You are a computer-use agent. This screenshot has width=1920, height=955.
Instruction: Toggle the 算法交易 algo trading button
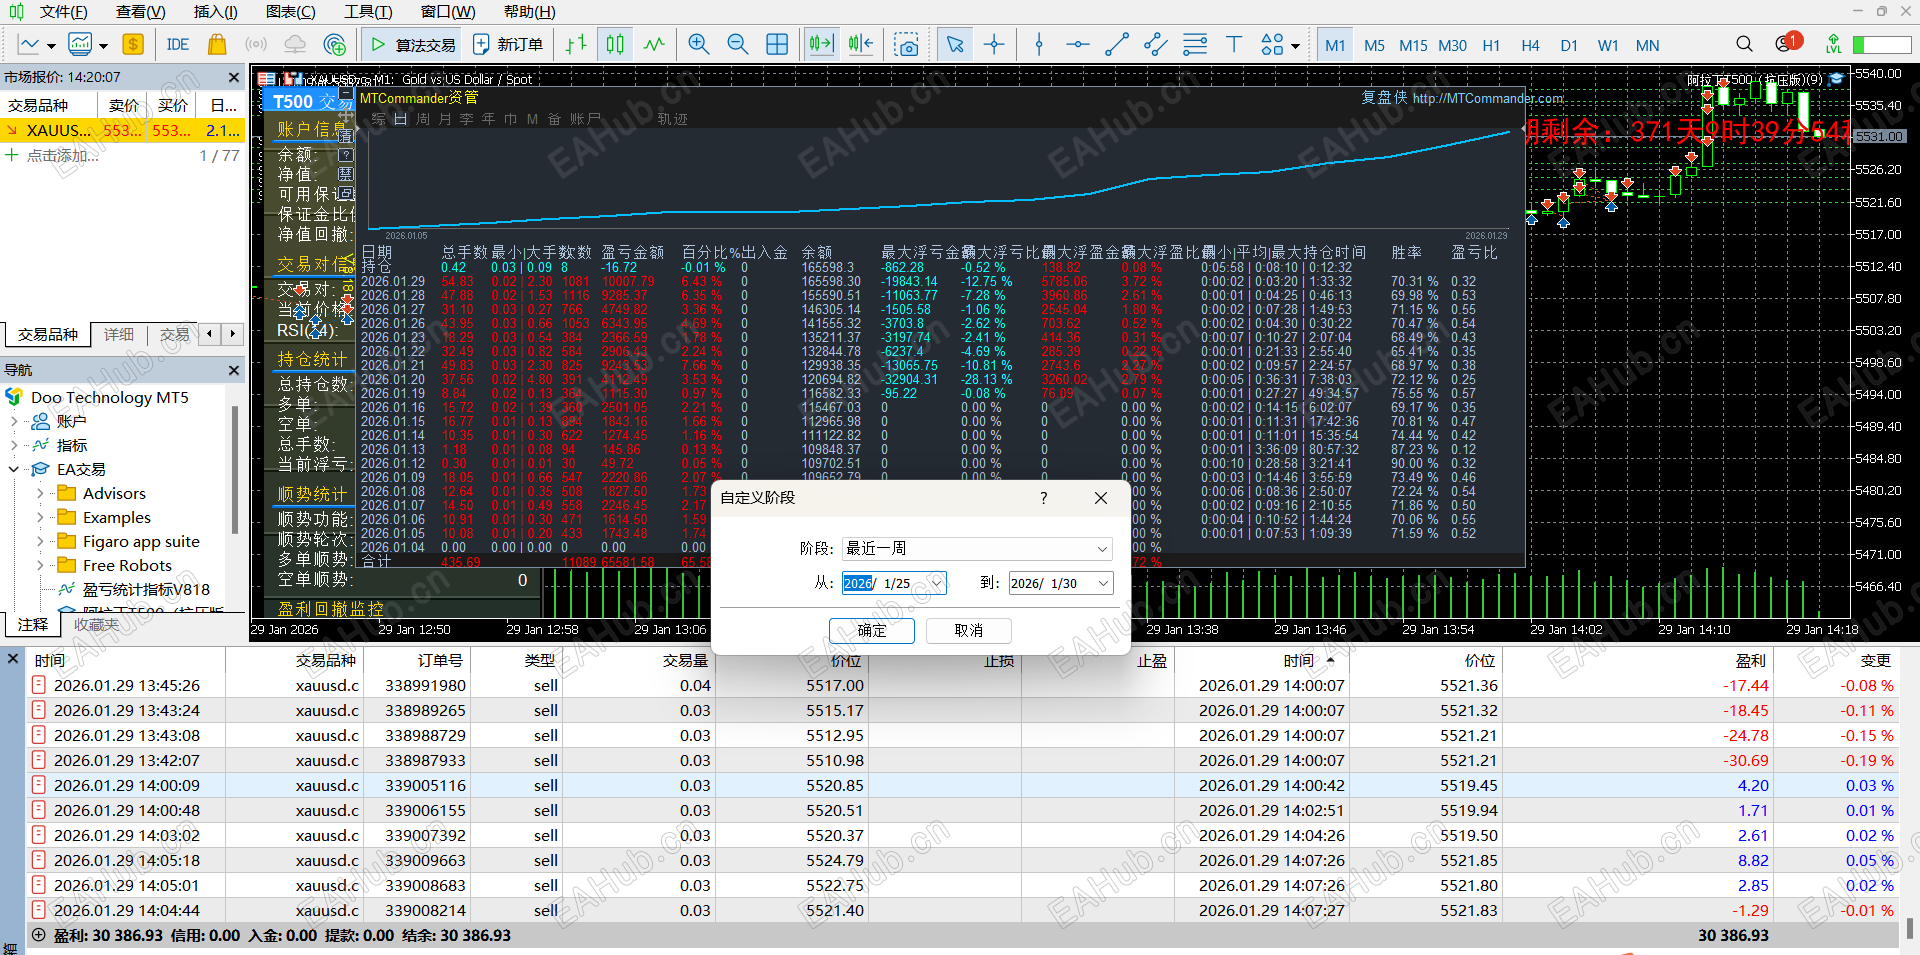click(x=413, y=44)
